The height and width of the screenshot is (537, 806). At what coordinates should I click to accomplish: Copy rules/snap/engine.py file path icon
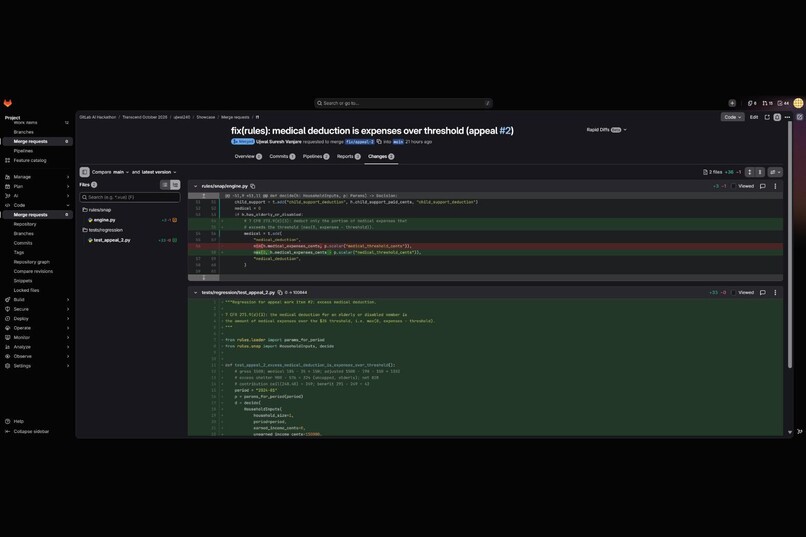[x=252, y=186]
